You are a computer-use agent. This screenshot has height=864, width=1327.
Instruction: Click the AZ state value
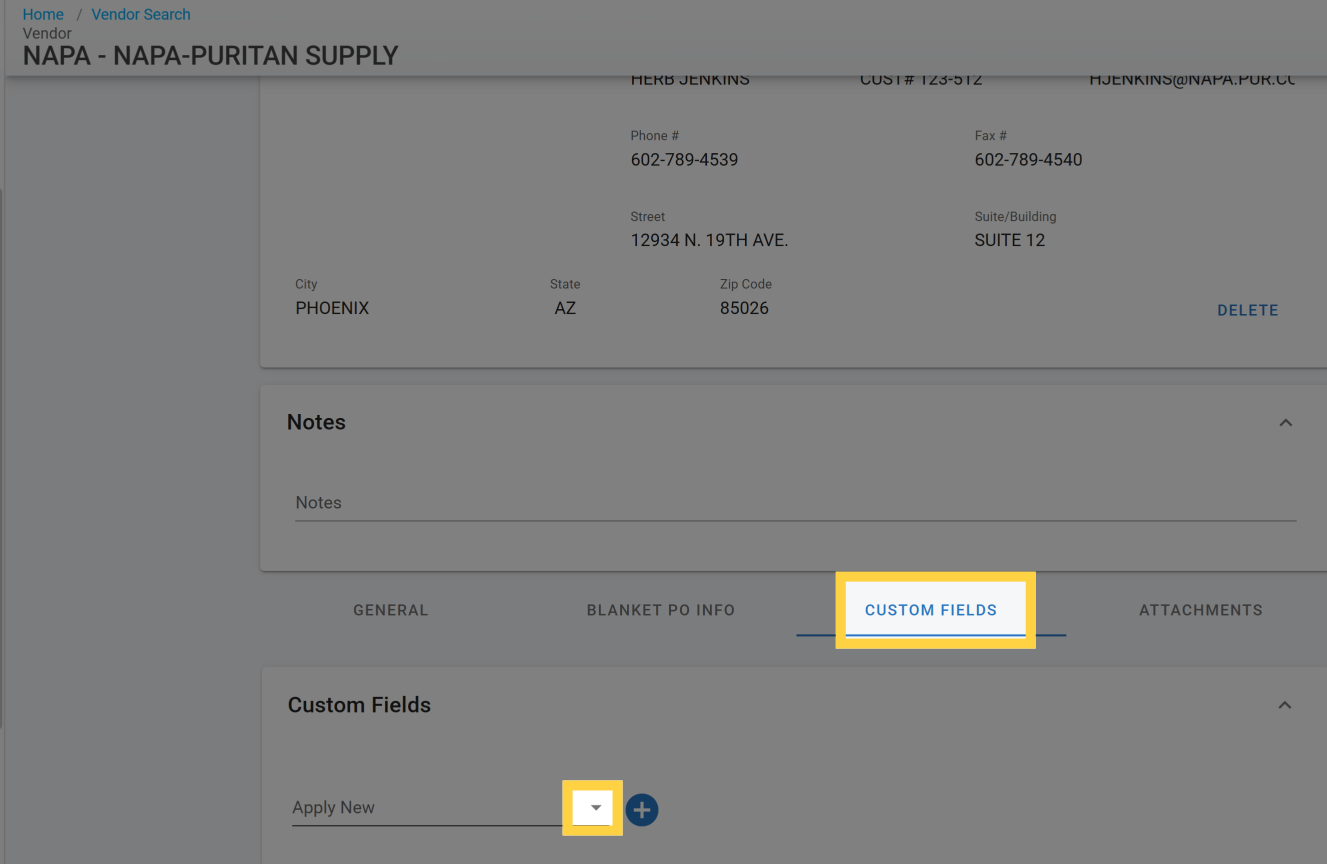[565, 308]
